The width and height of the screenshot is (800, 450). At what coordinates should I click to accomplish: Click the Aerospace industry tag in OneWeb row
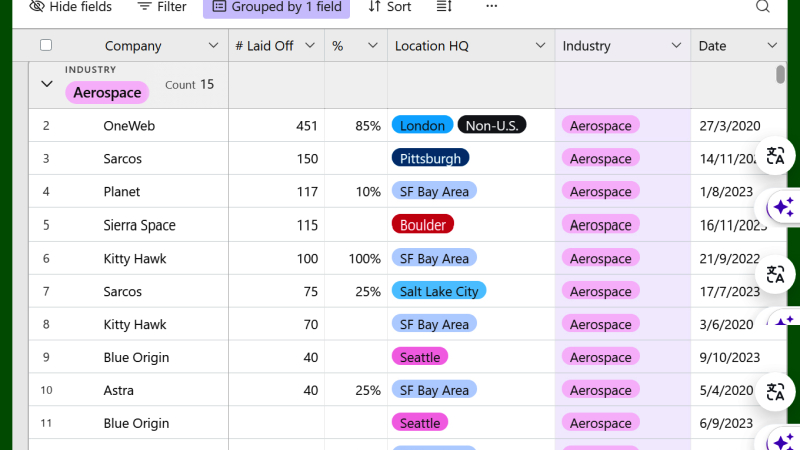coord(601,126)
